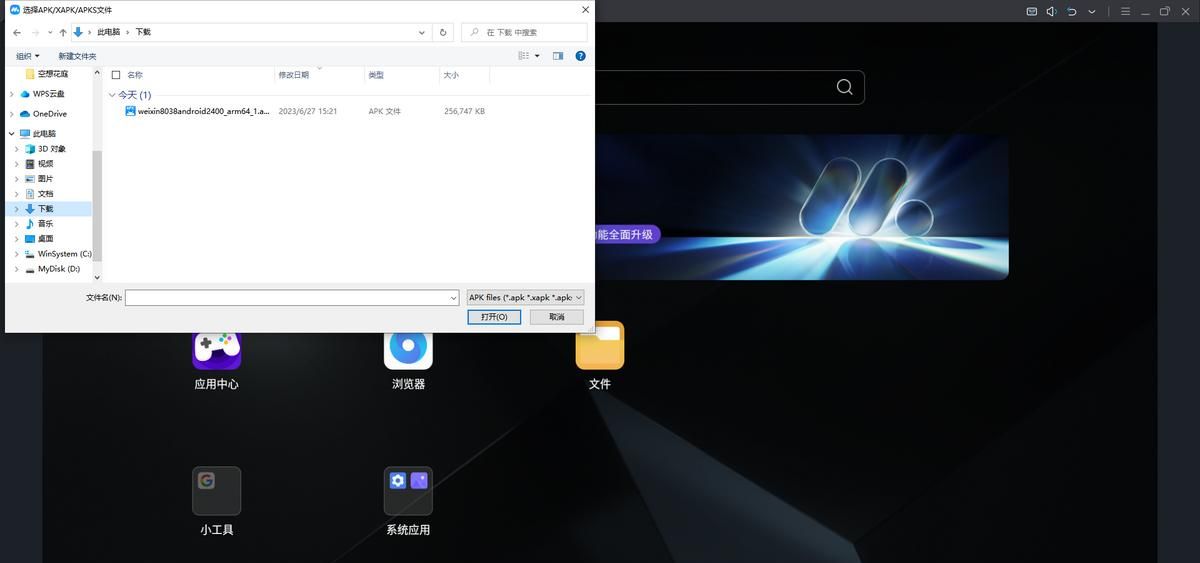1200x563 pixels.
Task: Click the APK 文件 type cell
Action: tap(384, 111)
